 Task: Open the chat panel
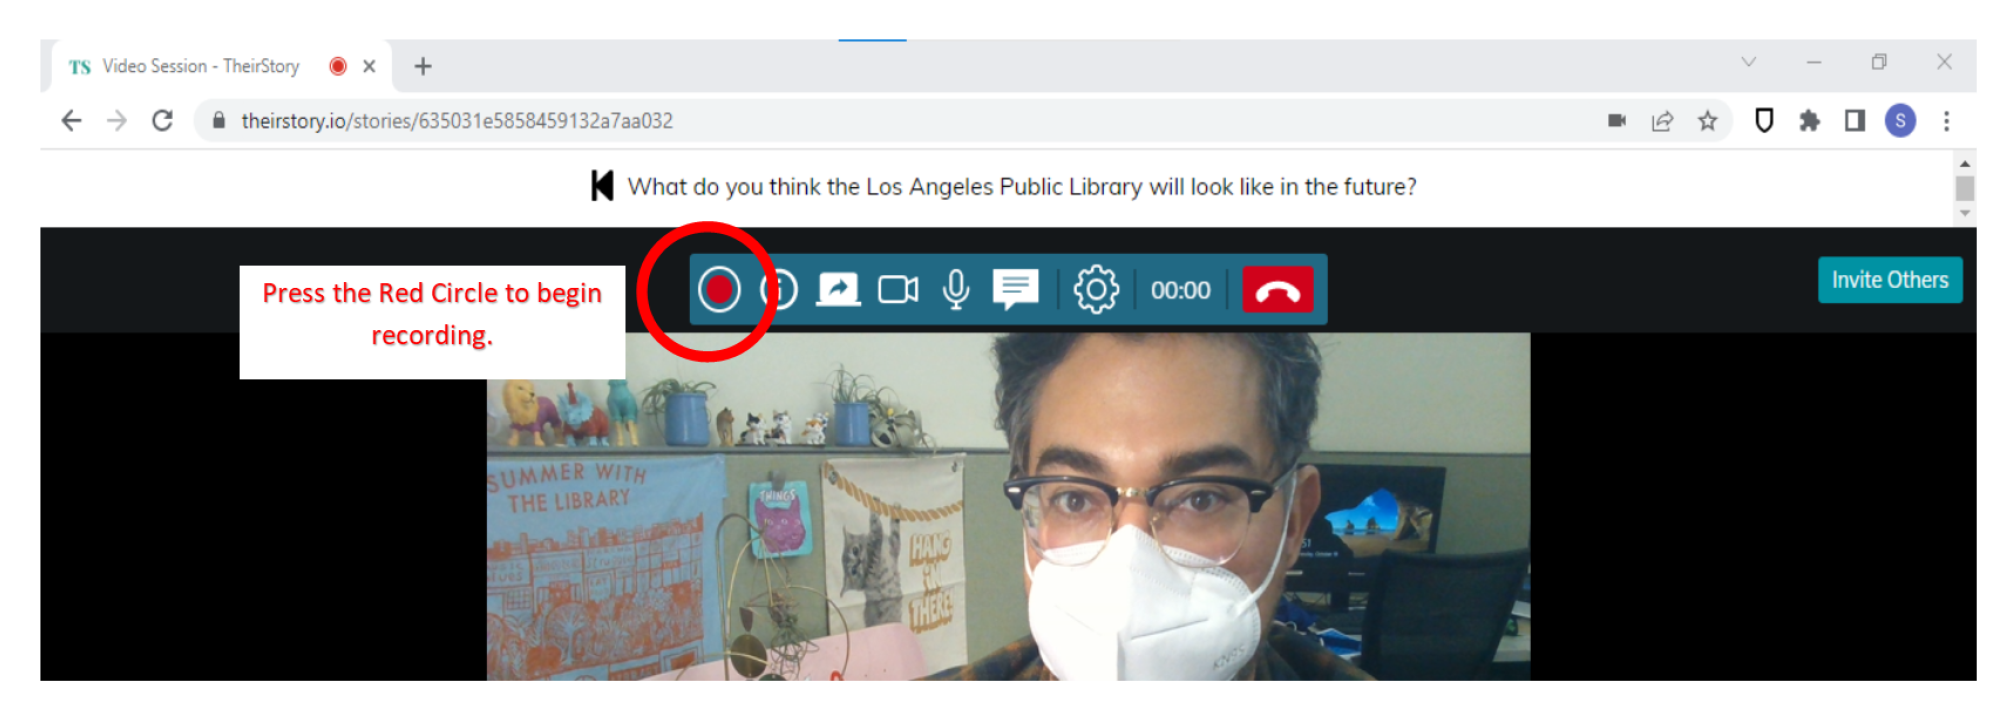[x=1015, y=289]
